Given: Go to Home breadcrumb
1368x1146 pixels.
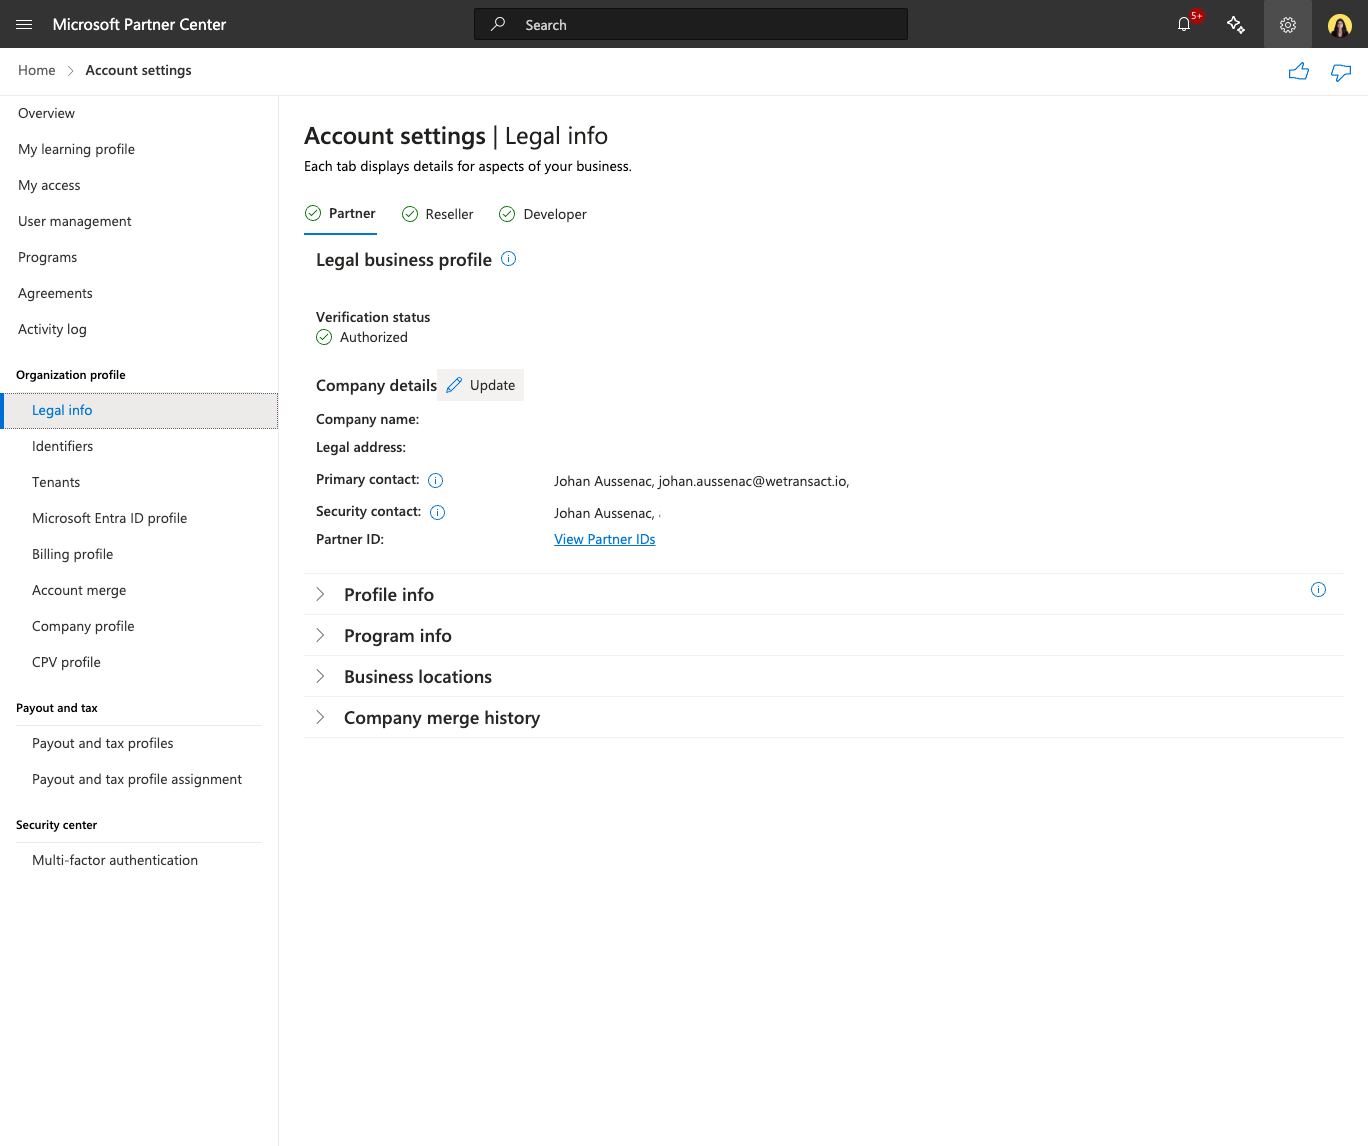Looking at the screenshot, I should pyautogui.click(x=37, y=70).
